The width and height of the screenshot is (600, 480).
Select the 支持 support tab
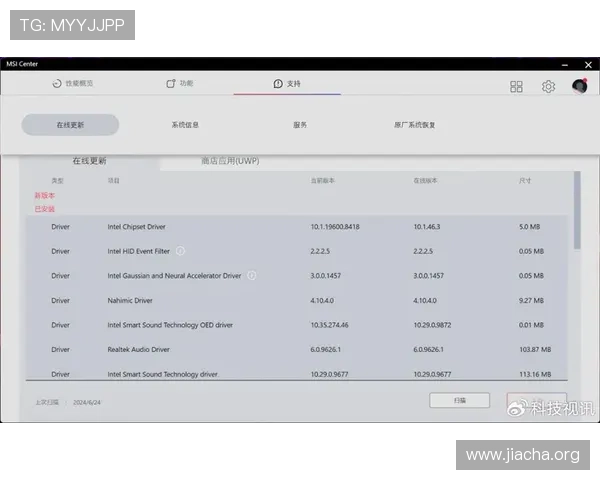pos(287,83)
